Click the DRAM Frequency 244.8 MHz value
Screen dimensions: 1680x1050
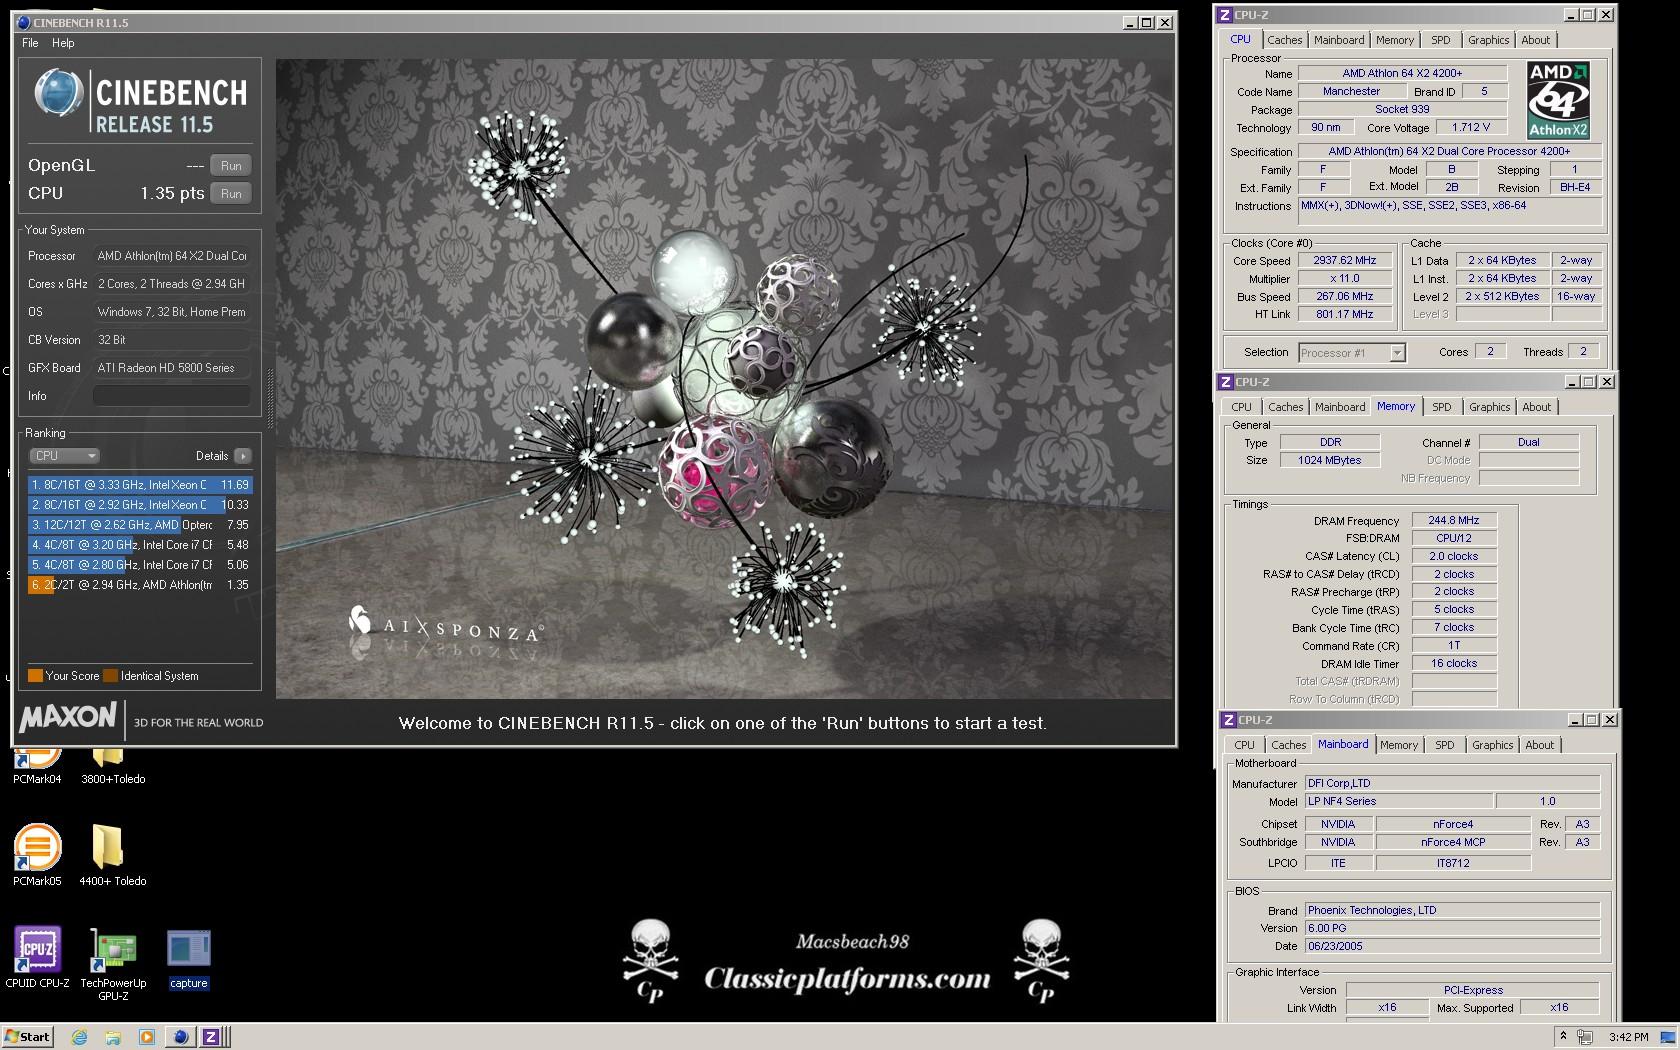point(1454,521)
